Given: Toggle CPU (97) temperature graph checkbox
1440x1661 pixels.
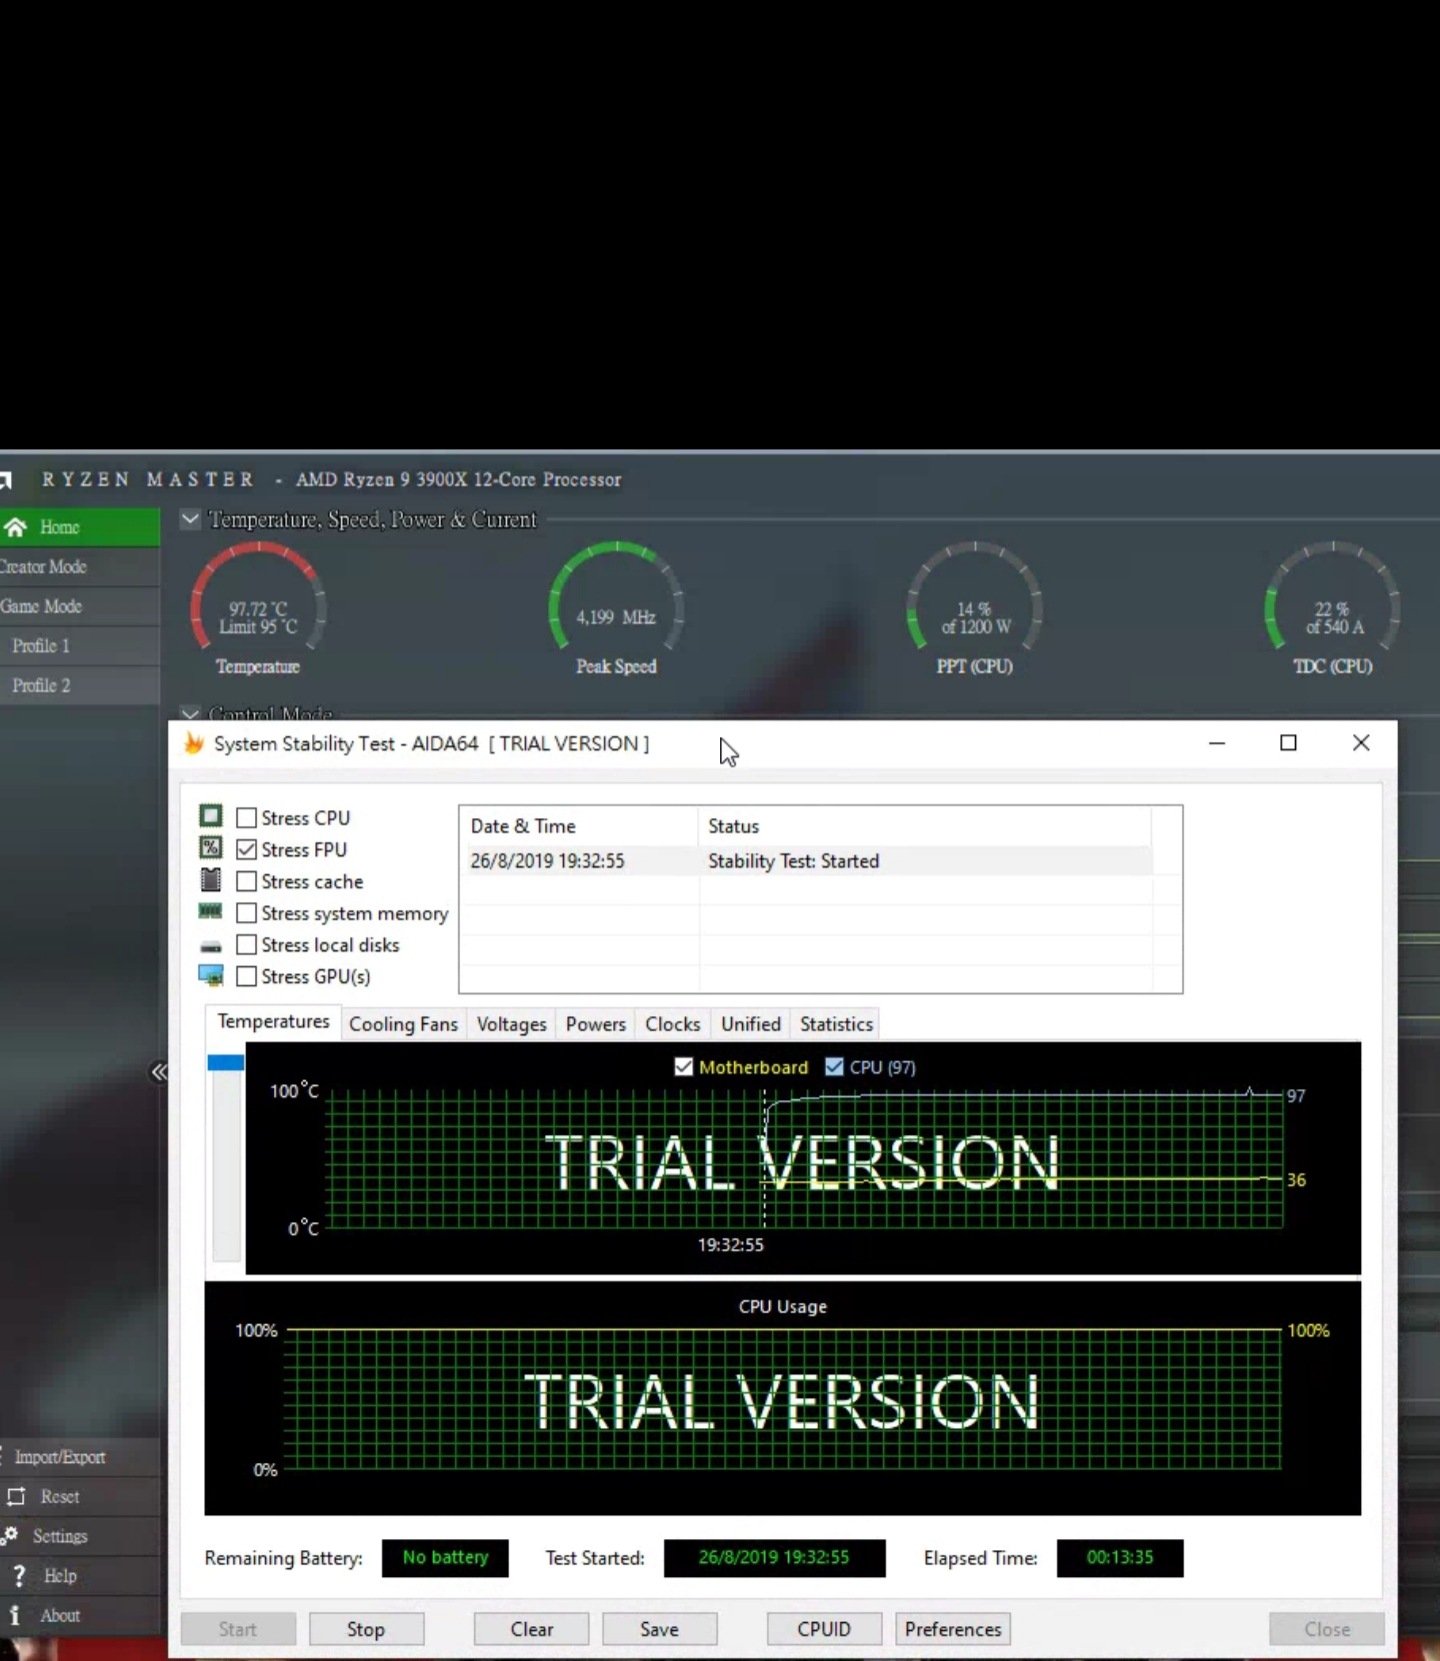Looking at the screenshot, I should (x=834, y=1067).
